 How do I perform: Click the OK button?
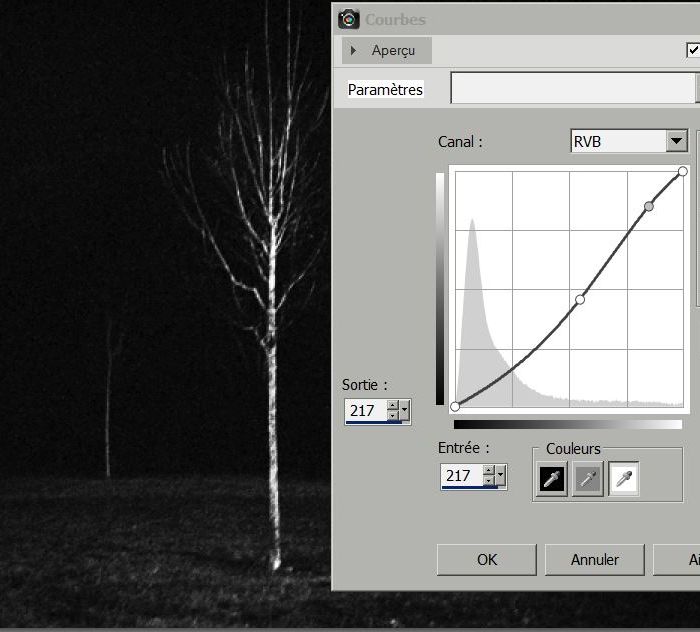[487, 560]
